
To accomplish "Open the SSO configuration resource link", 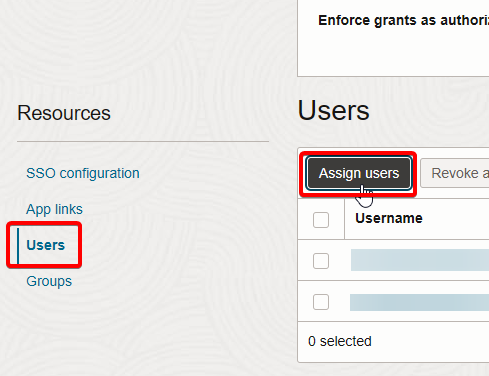I will click(83, 174).
